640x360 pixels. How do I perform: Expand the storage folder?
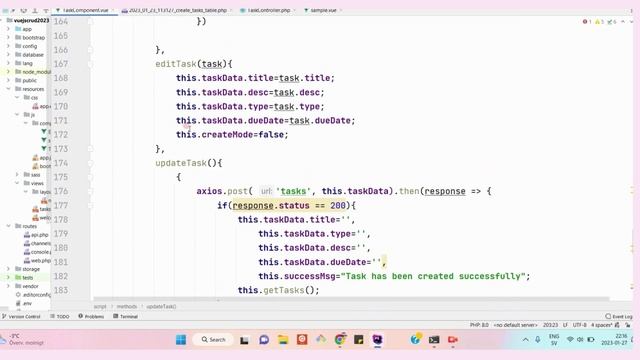tap(8, 269)
